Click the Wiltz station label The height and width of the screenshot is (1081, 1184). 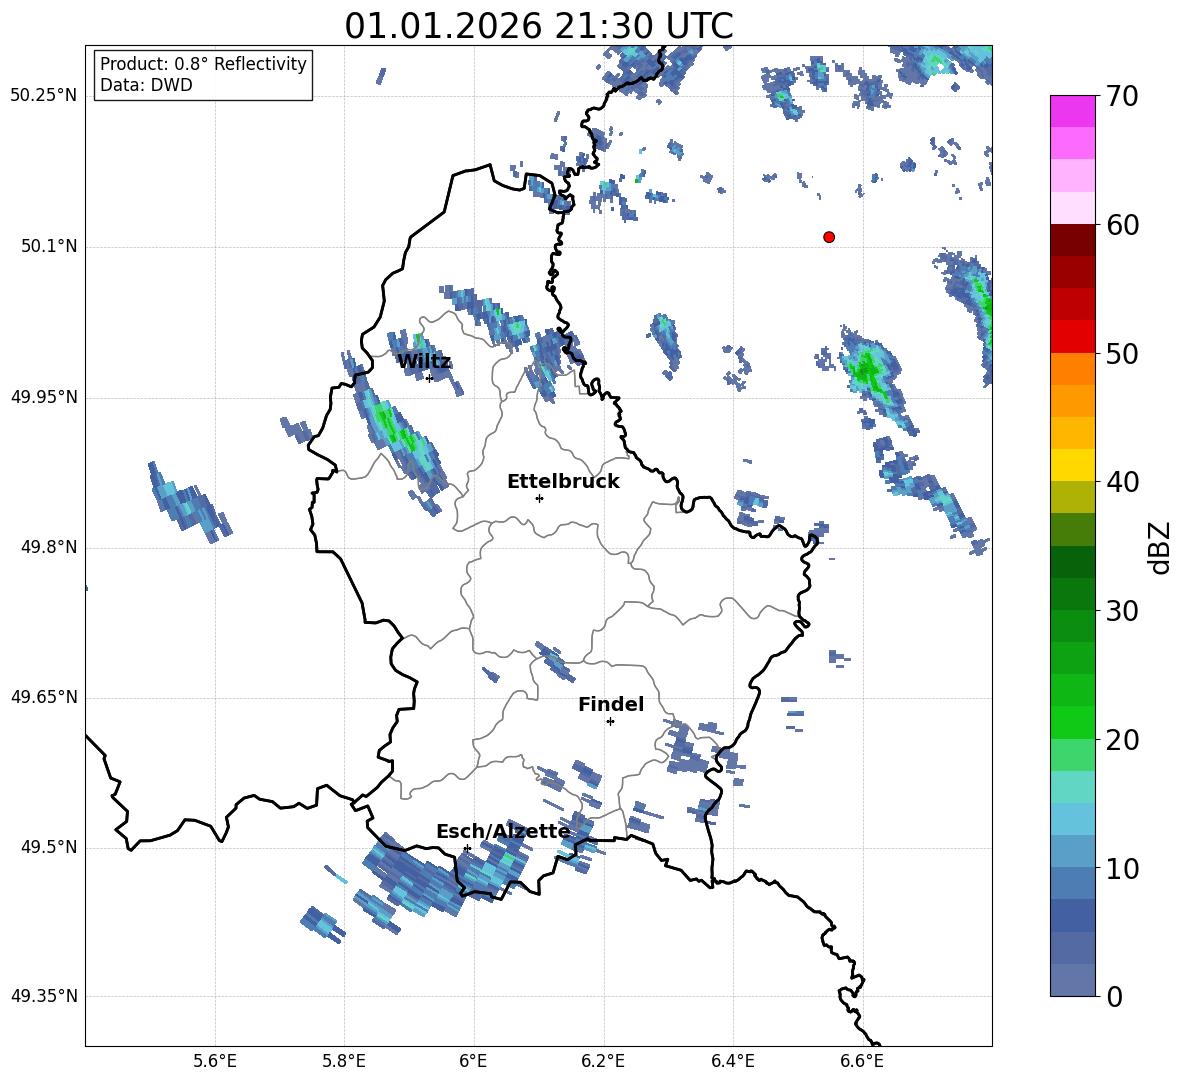click(424, 362)
